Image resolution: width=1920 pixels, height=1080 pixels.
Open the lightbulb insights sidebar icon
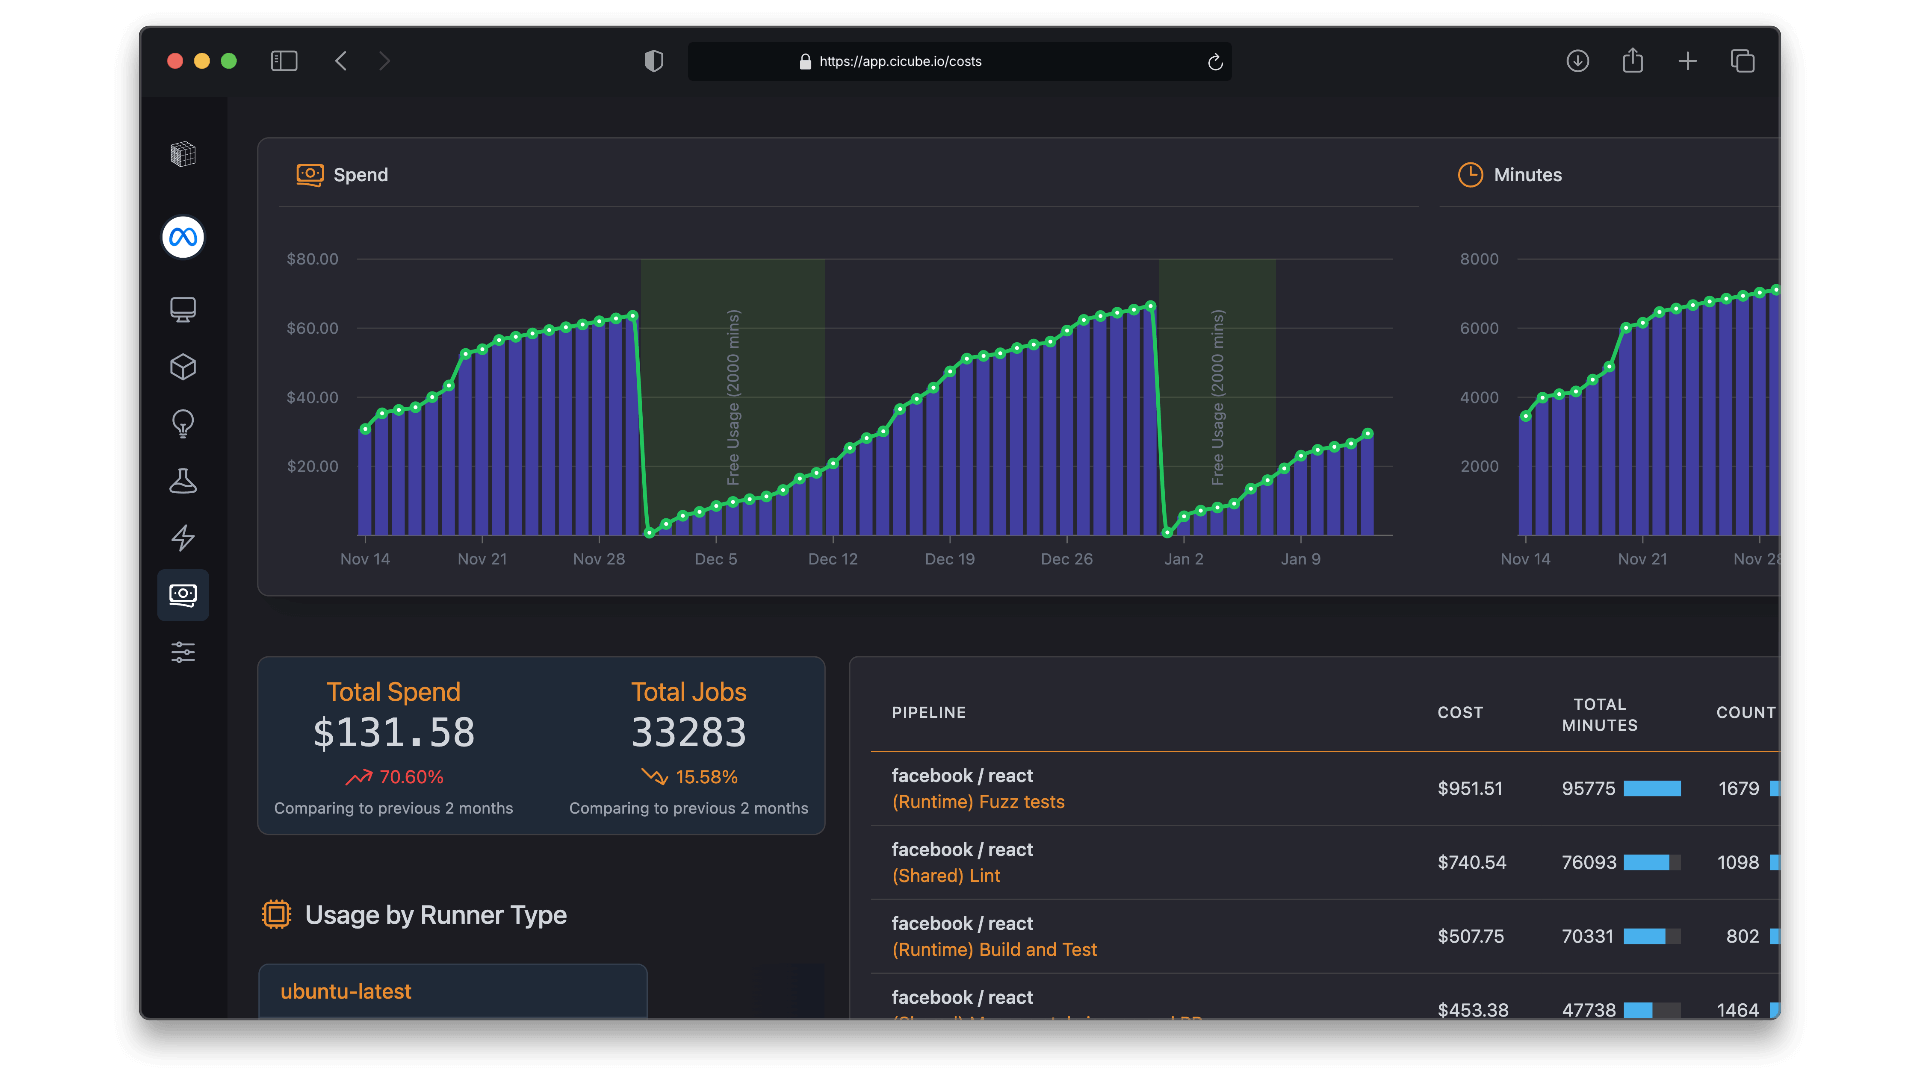point(183,424)
